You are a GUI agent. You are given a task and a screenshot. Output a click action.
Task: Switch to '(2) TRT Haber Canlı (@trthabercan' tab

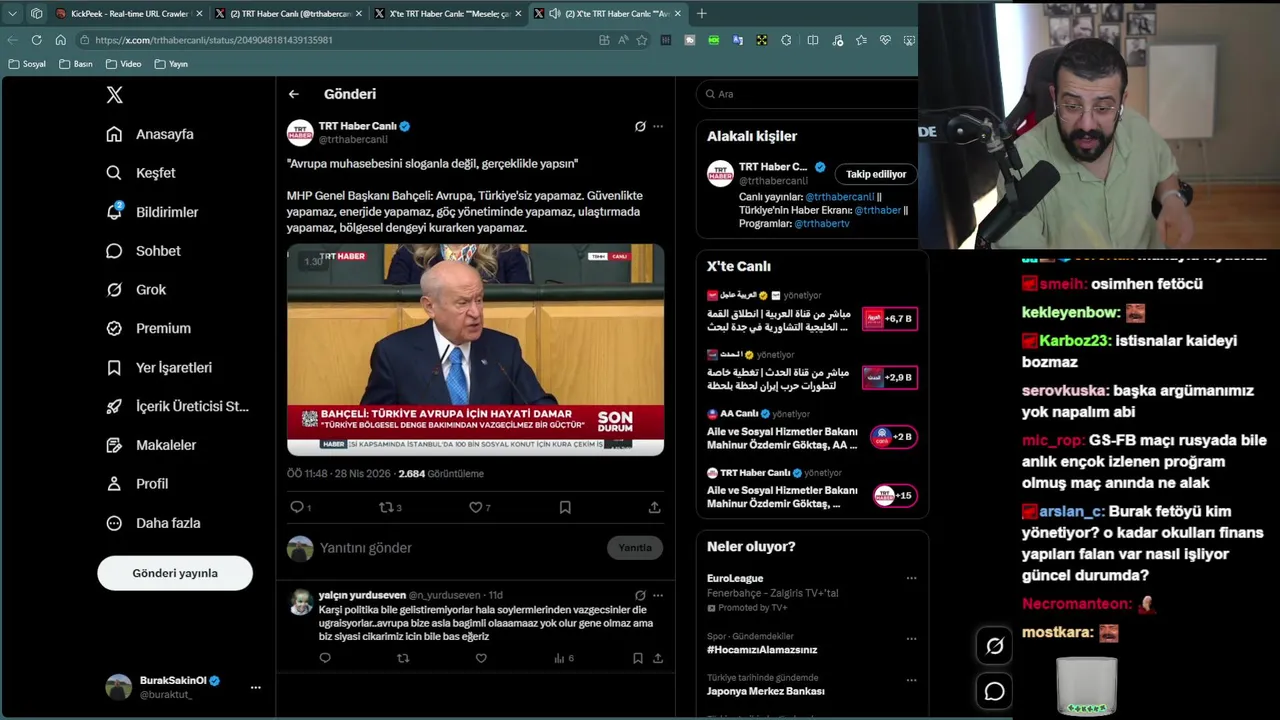(x=288, y=14)
